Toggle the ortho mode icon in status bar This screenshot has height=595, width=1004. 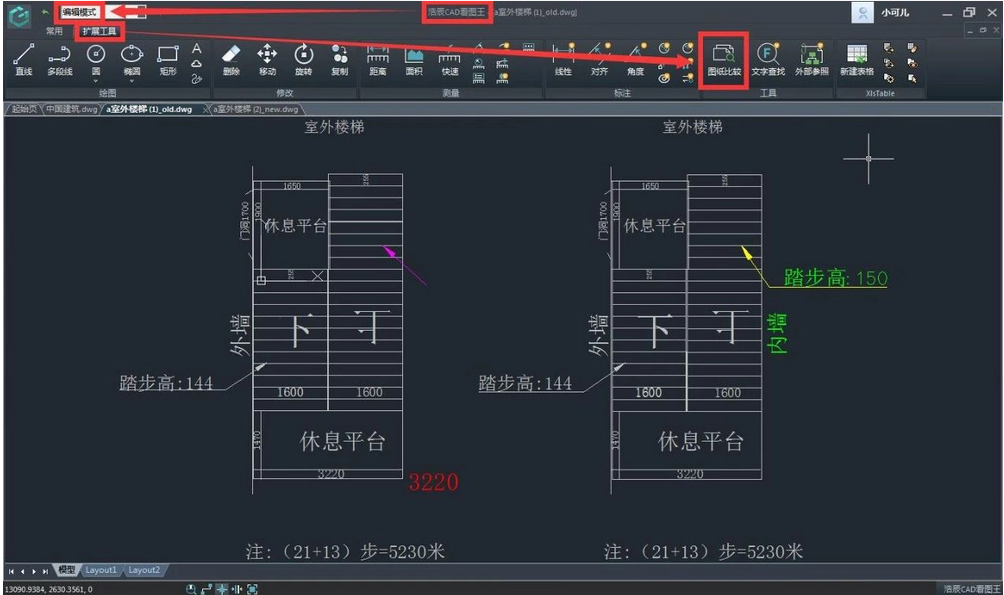click(x=206, y=589)
